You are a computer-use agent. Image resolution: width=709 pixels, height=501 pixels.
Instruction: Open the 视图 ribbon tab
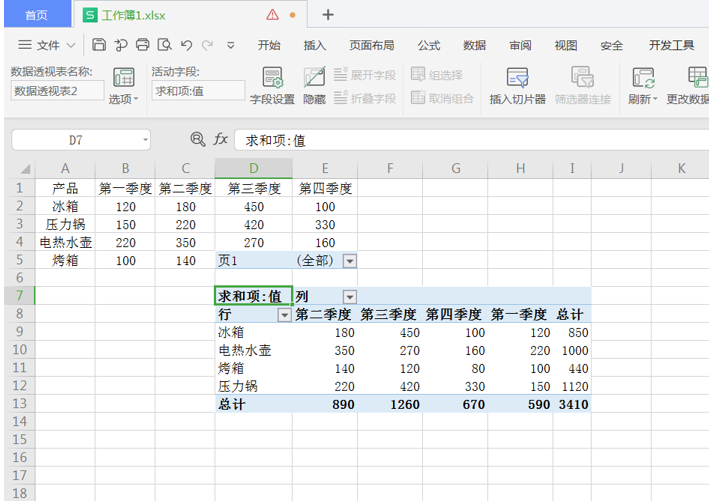pyautogui.click(x=566, y=45)
